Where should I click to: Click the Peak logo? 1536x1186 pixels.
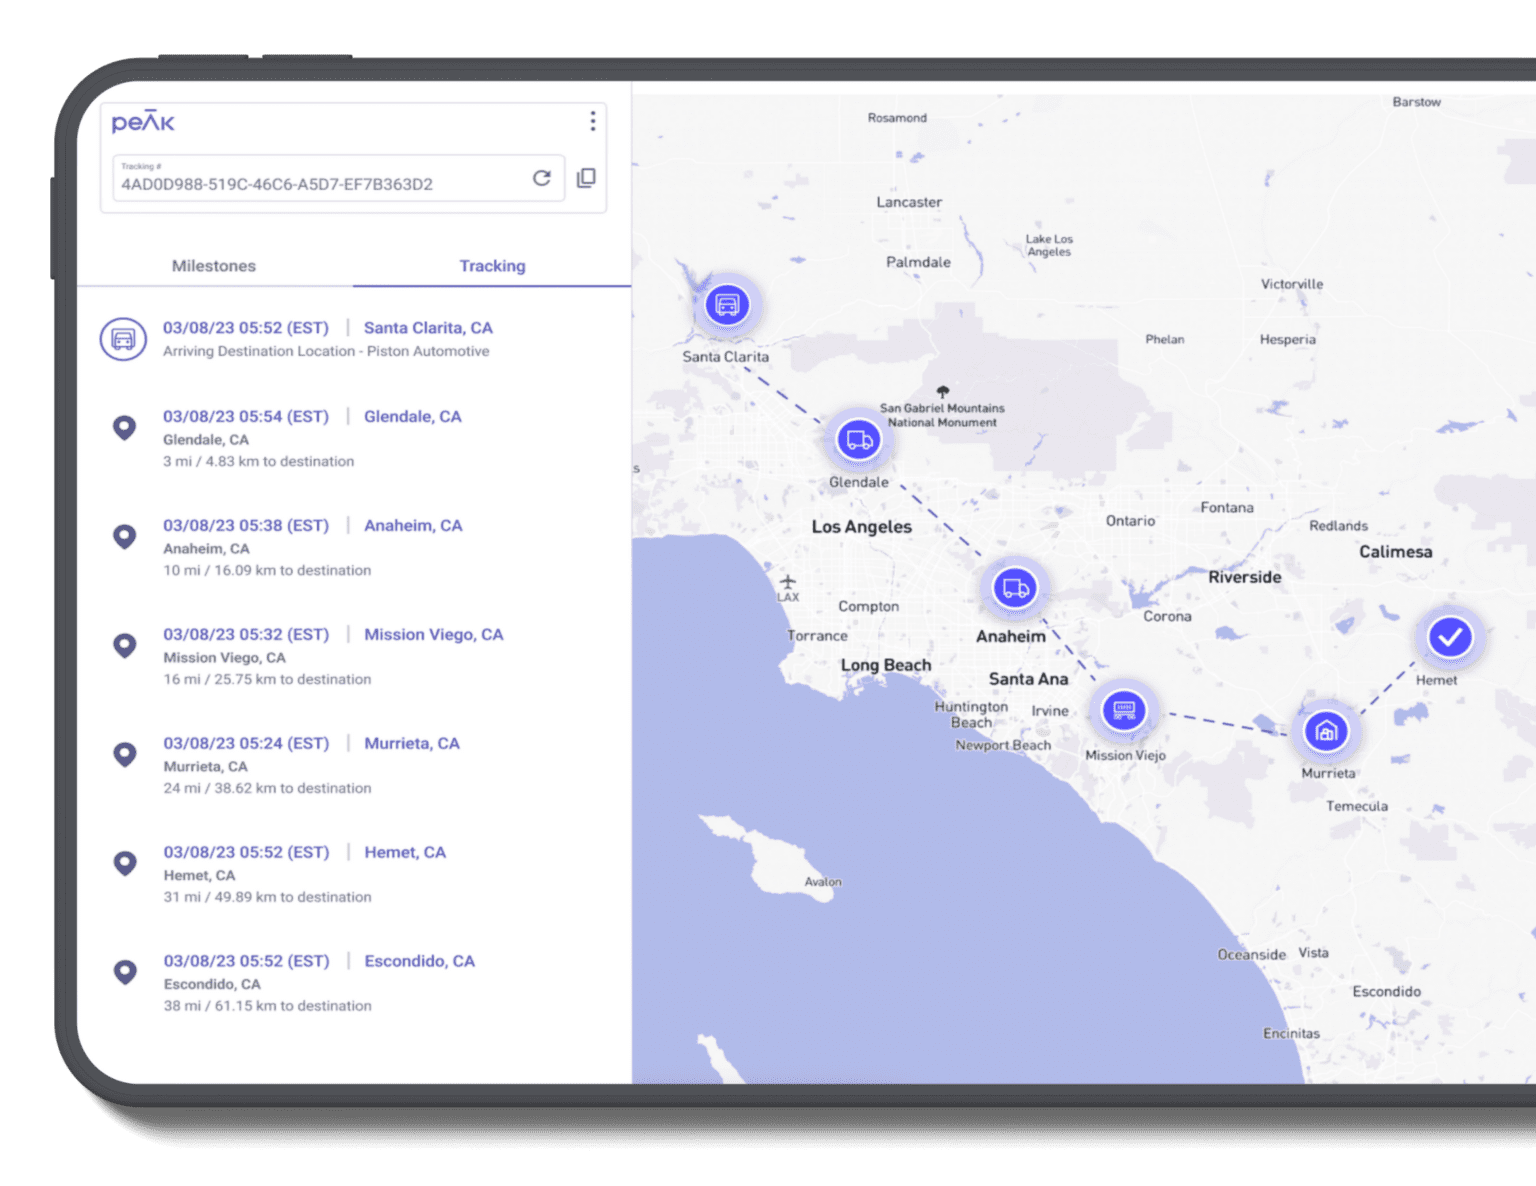pos(143,122)
